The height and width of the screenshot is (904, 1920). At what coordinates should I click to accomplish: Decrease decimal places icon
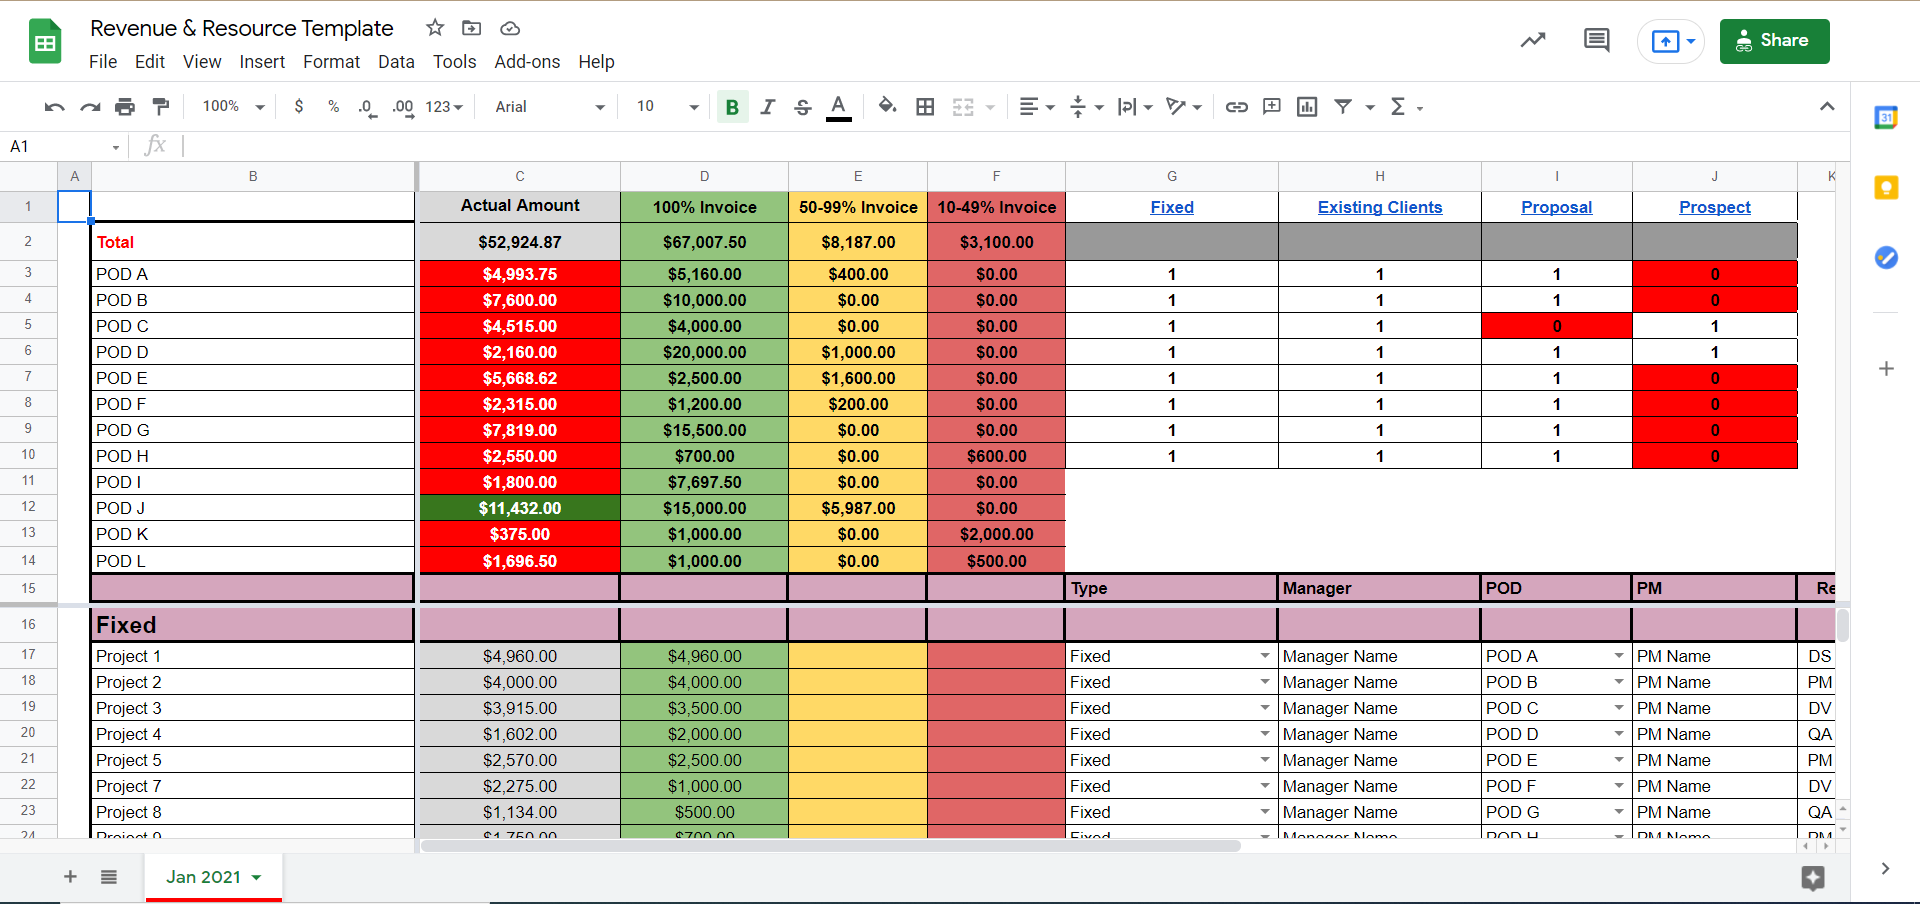pyautogui.click(x=367, y=107)
